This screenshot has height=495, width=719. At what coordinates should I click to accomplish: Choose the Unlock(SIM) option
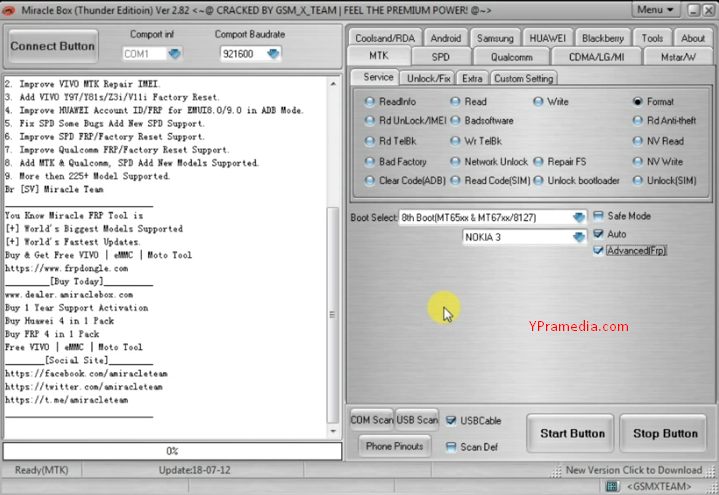[637, 181]
